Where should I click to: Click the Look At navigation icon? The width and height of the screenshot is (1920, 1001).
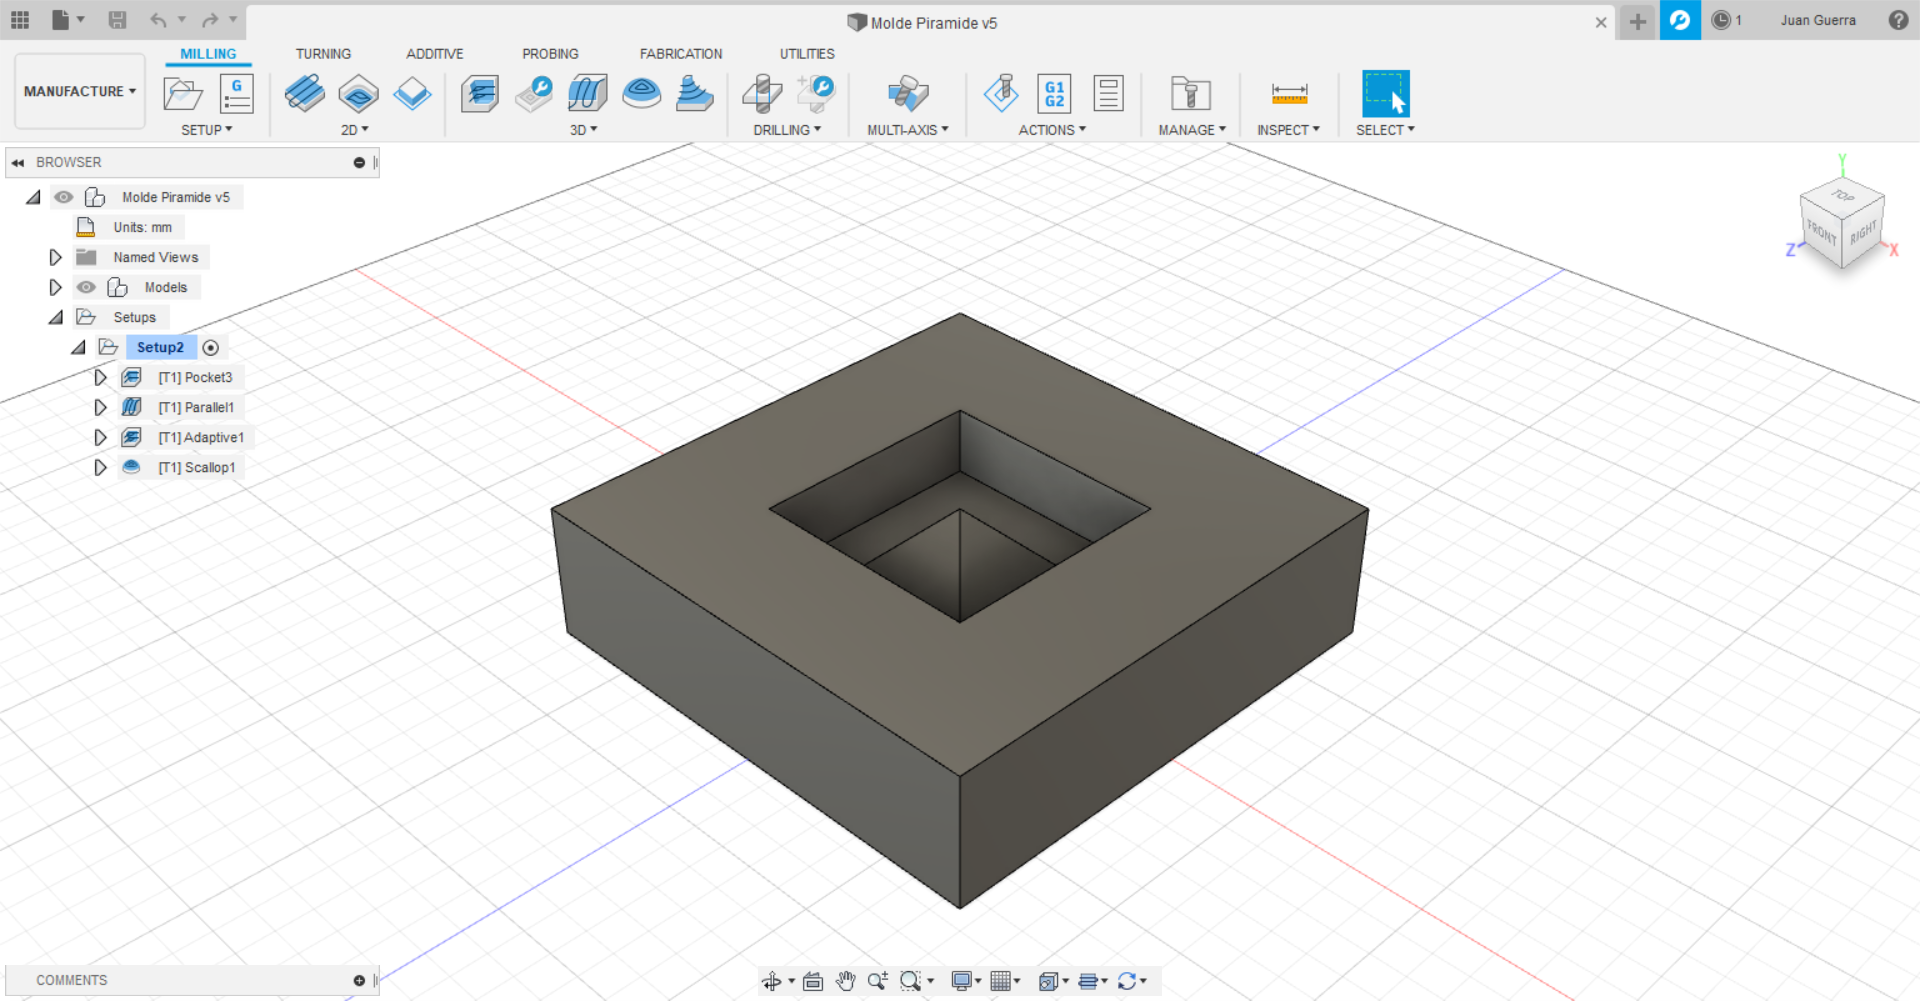(813, 981)
